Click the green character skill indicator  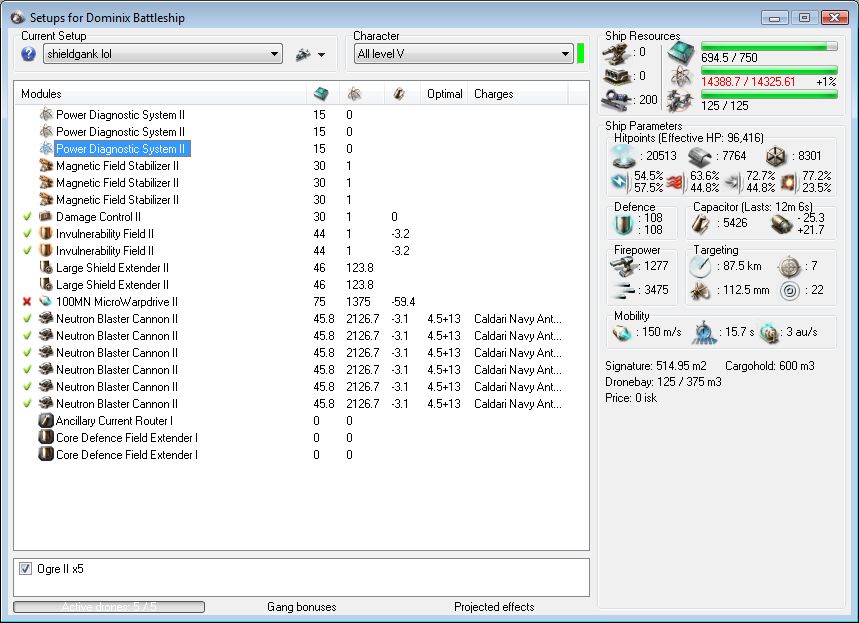tap(581, 54)
